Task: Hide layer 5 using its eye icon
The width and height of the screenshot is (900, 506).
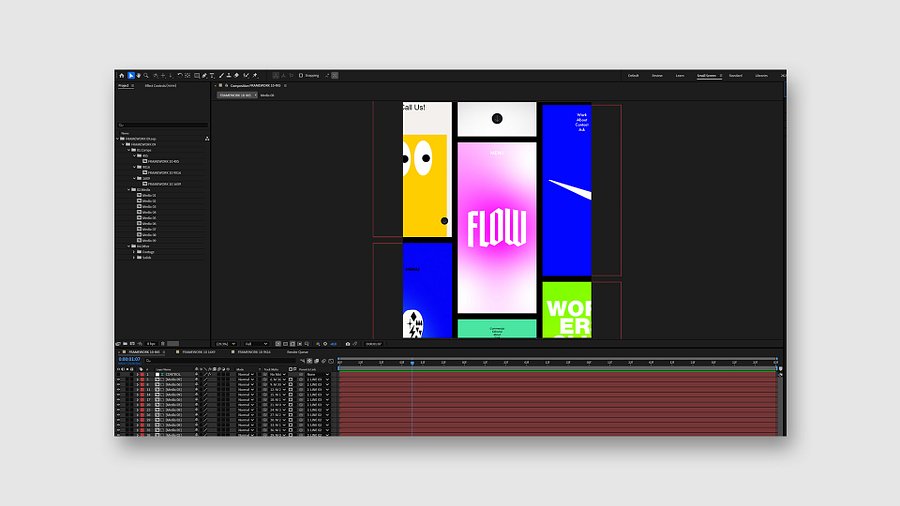Action: [119, 379]
